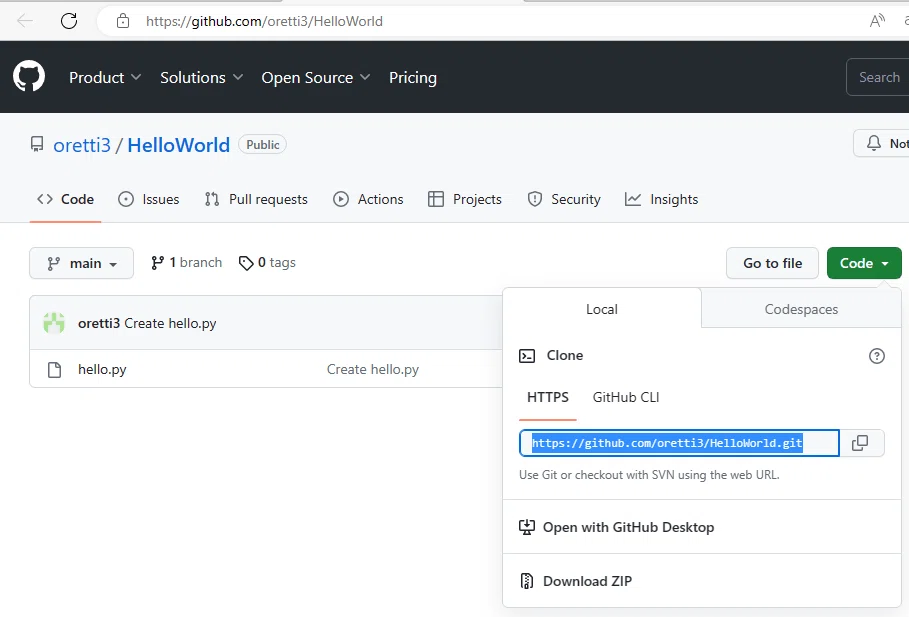909x617 pixels.
Task: Switch to the Security tab
Action: tap(564, 199)
